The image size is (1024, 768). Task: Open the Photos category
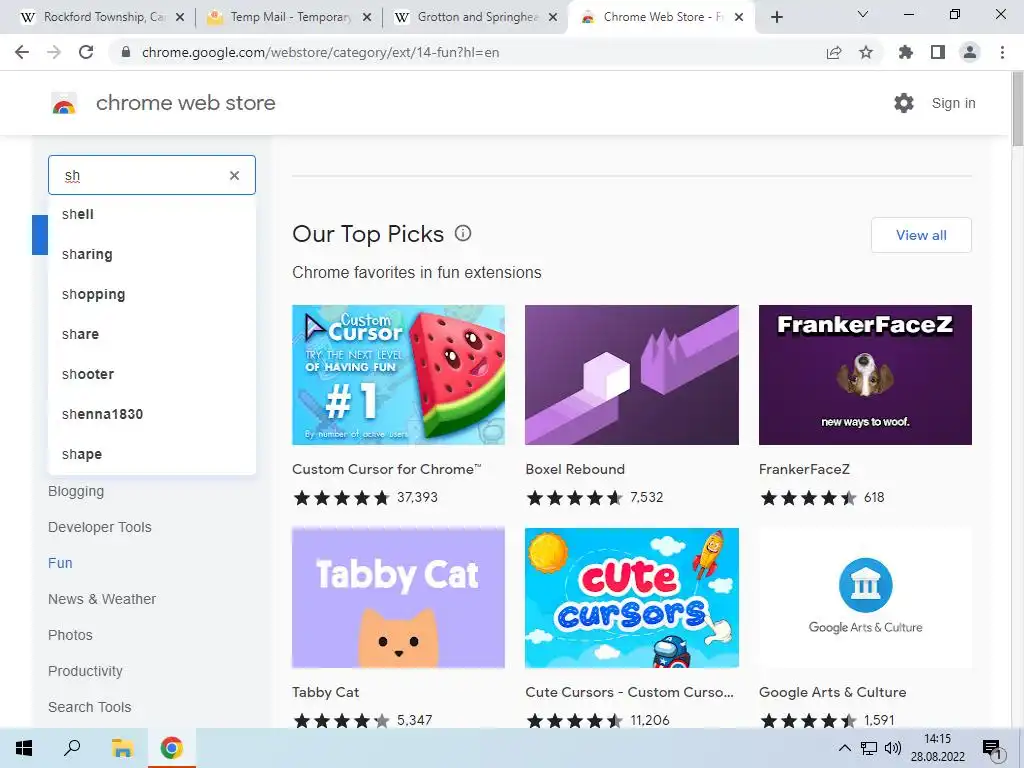coord(70,635)
